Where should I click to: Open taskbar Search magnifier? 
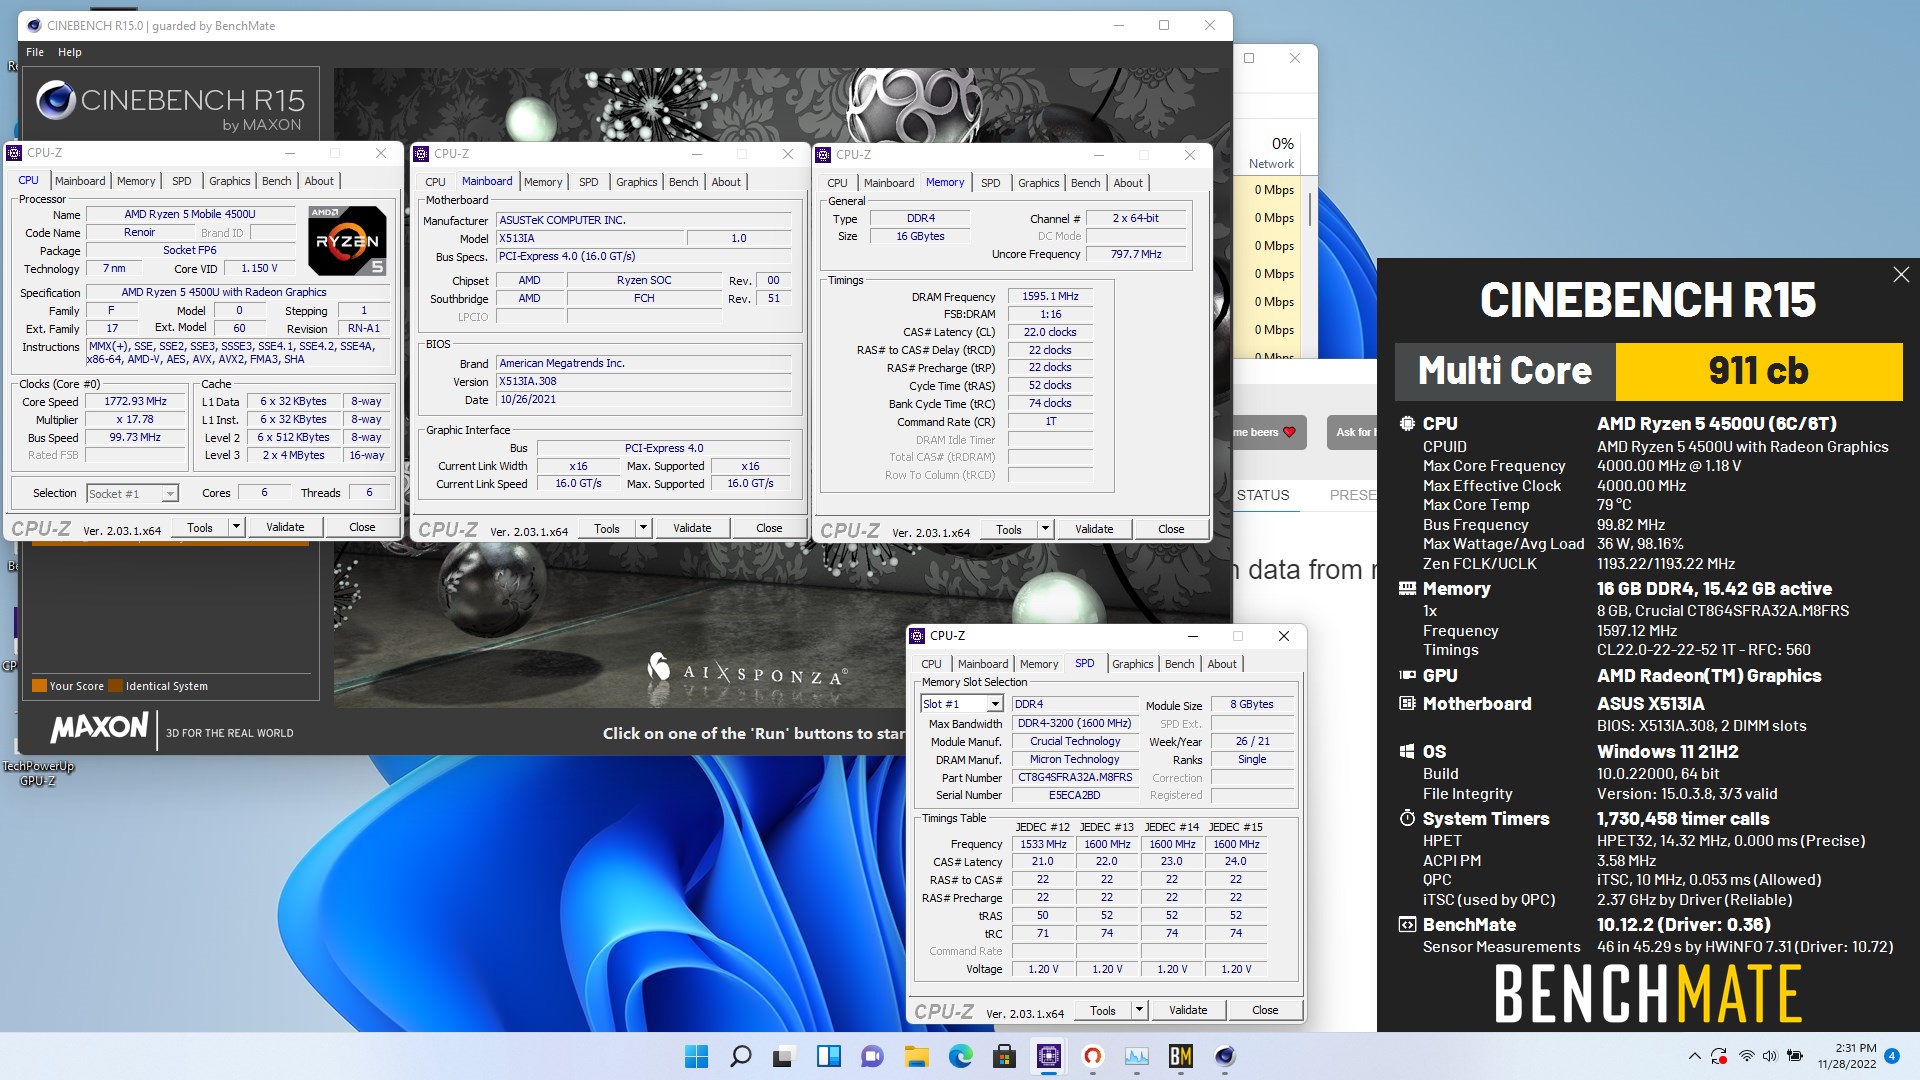tap(740, 1056)
